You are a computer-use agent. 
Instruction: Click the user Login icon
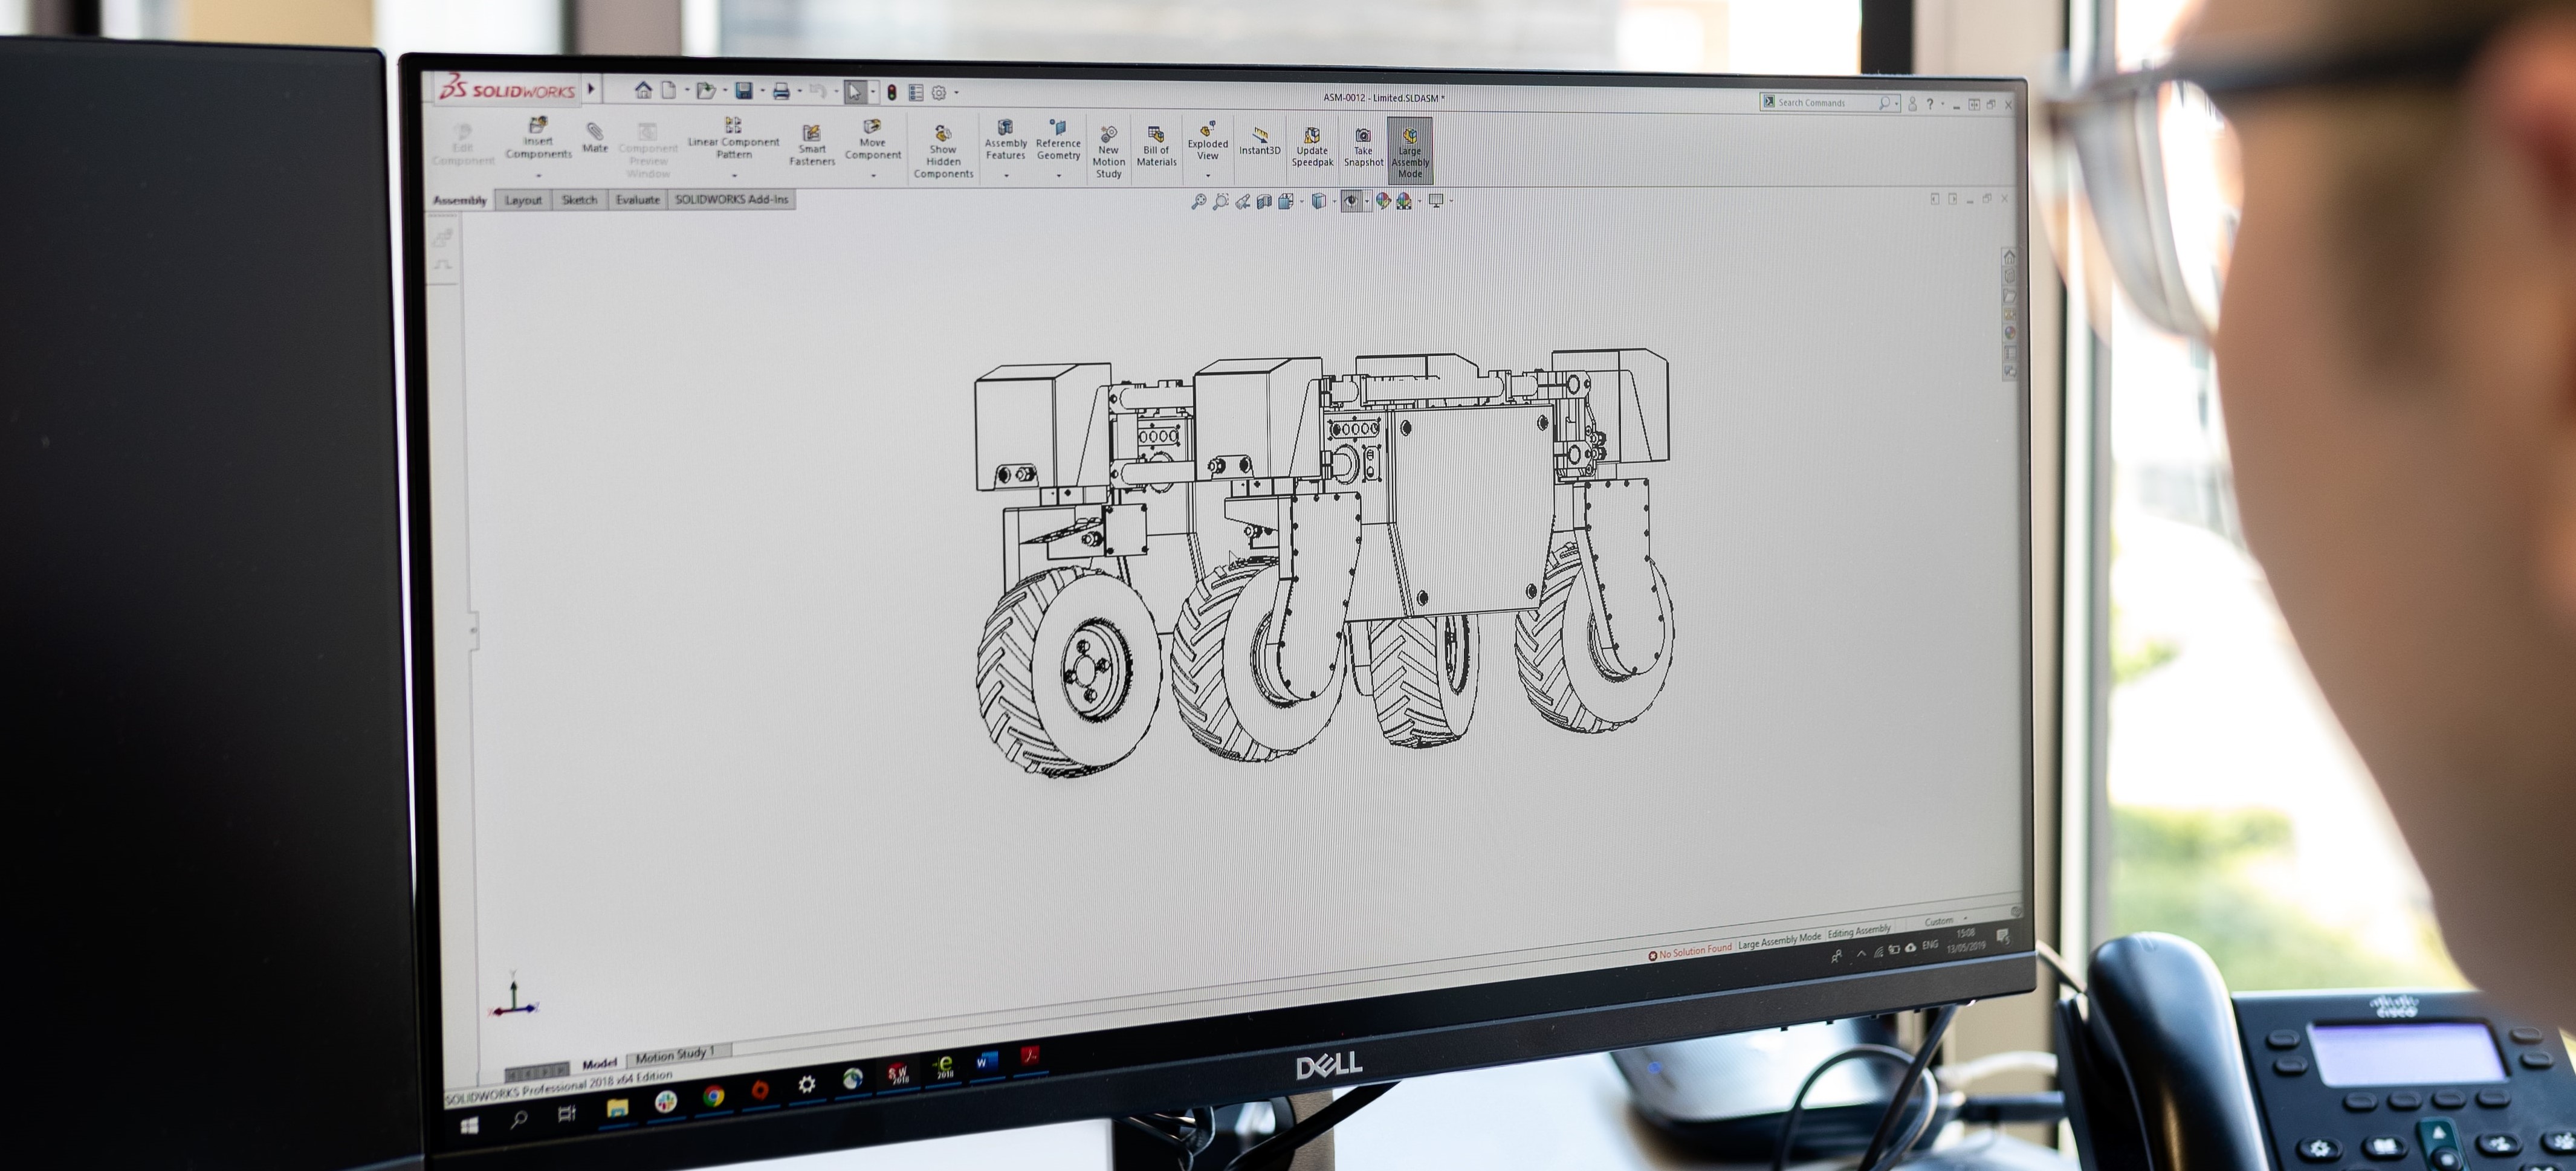1912,104
